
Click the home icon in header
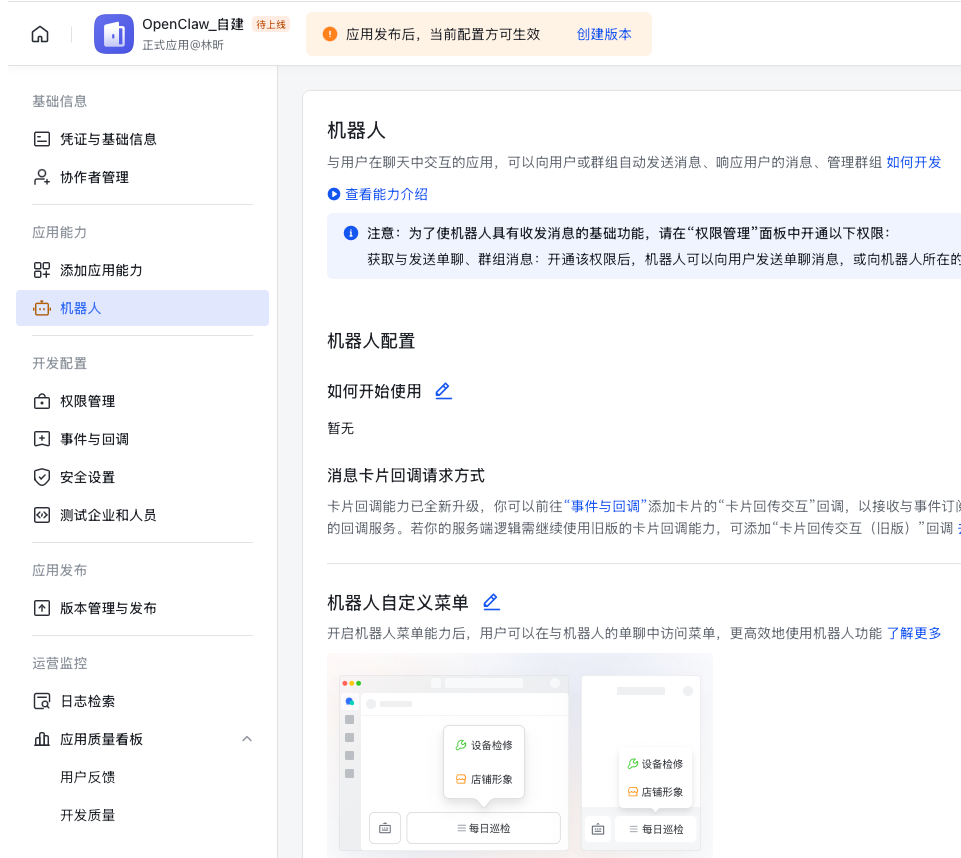pos(40,34)
